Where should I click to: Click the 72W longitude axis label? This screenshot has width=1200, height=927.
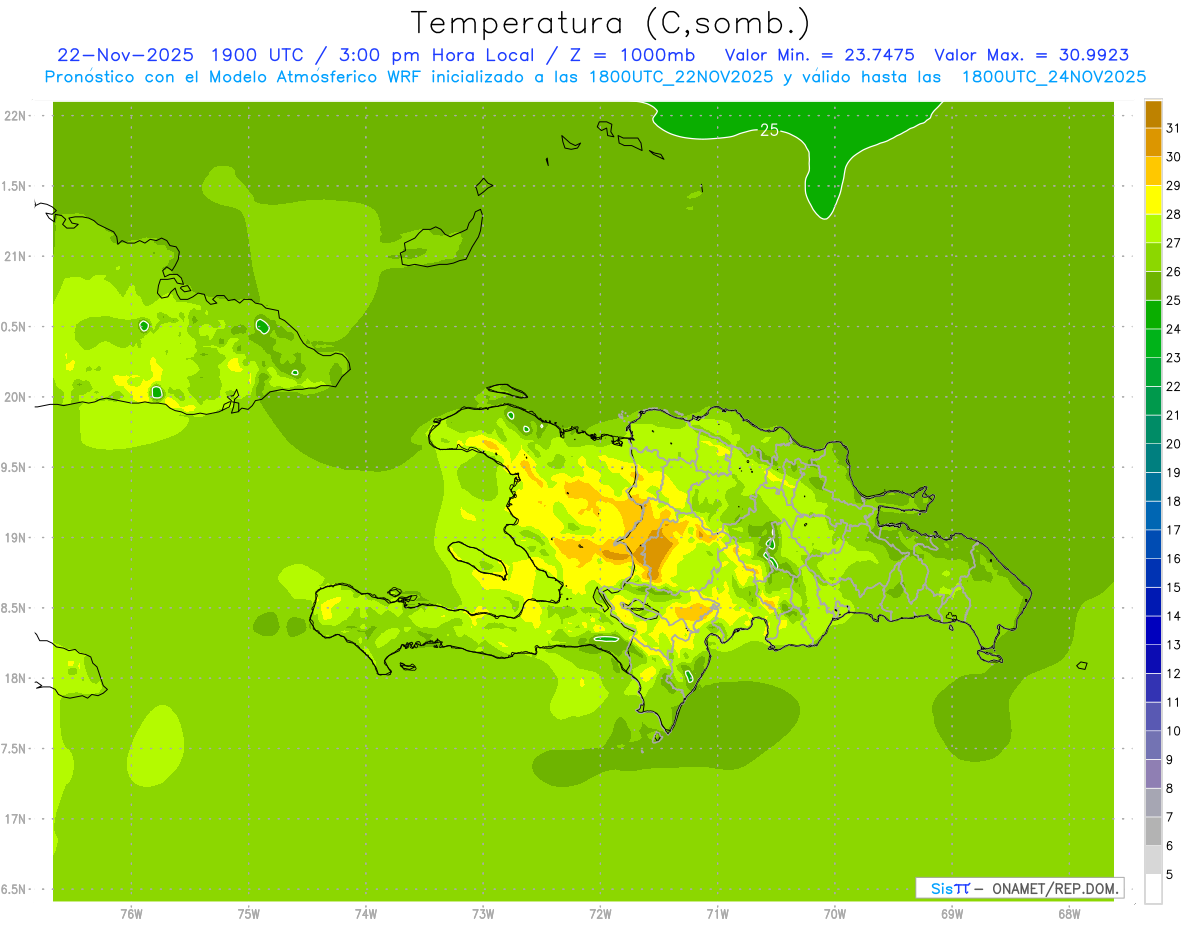pyautogui.click(x=600, y=913)
